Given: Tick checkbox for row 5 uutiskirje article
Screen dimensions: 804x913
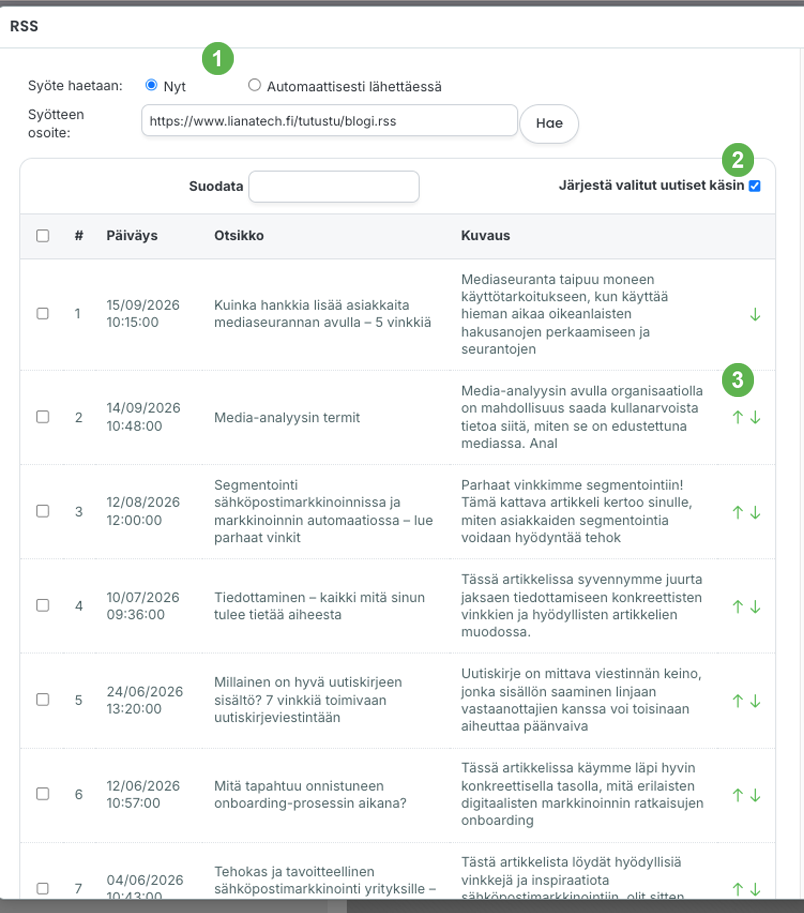Looking at the screenshot, I should point(42,699).
